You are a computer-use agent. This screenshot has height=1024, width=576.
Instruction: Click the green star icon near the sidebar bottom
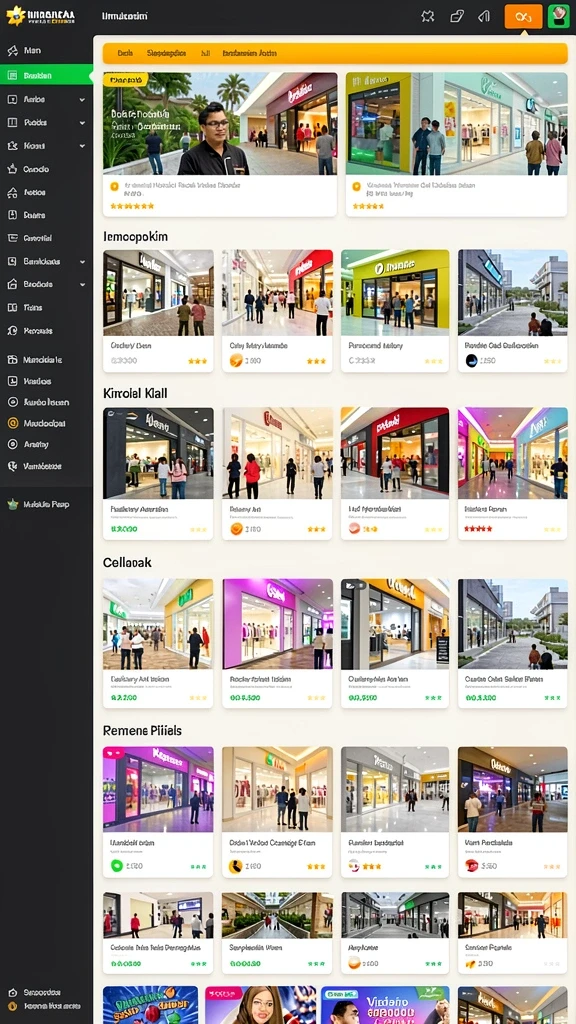12,504
